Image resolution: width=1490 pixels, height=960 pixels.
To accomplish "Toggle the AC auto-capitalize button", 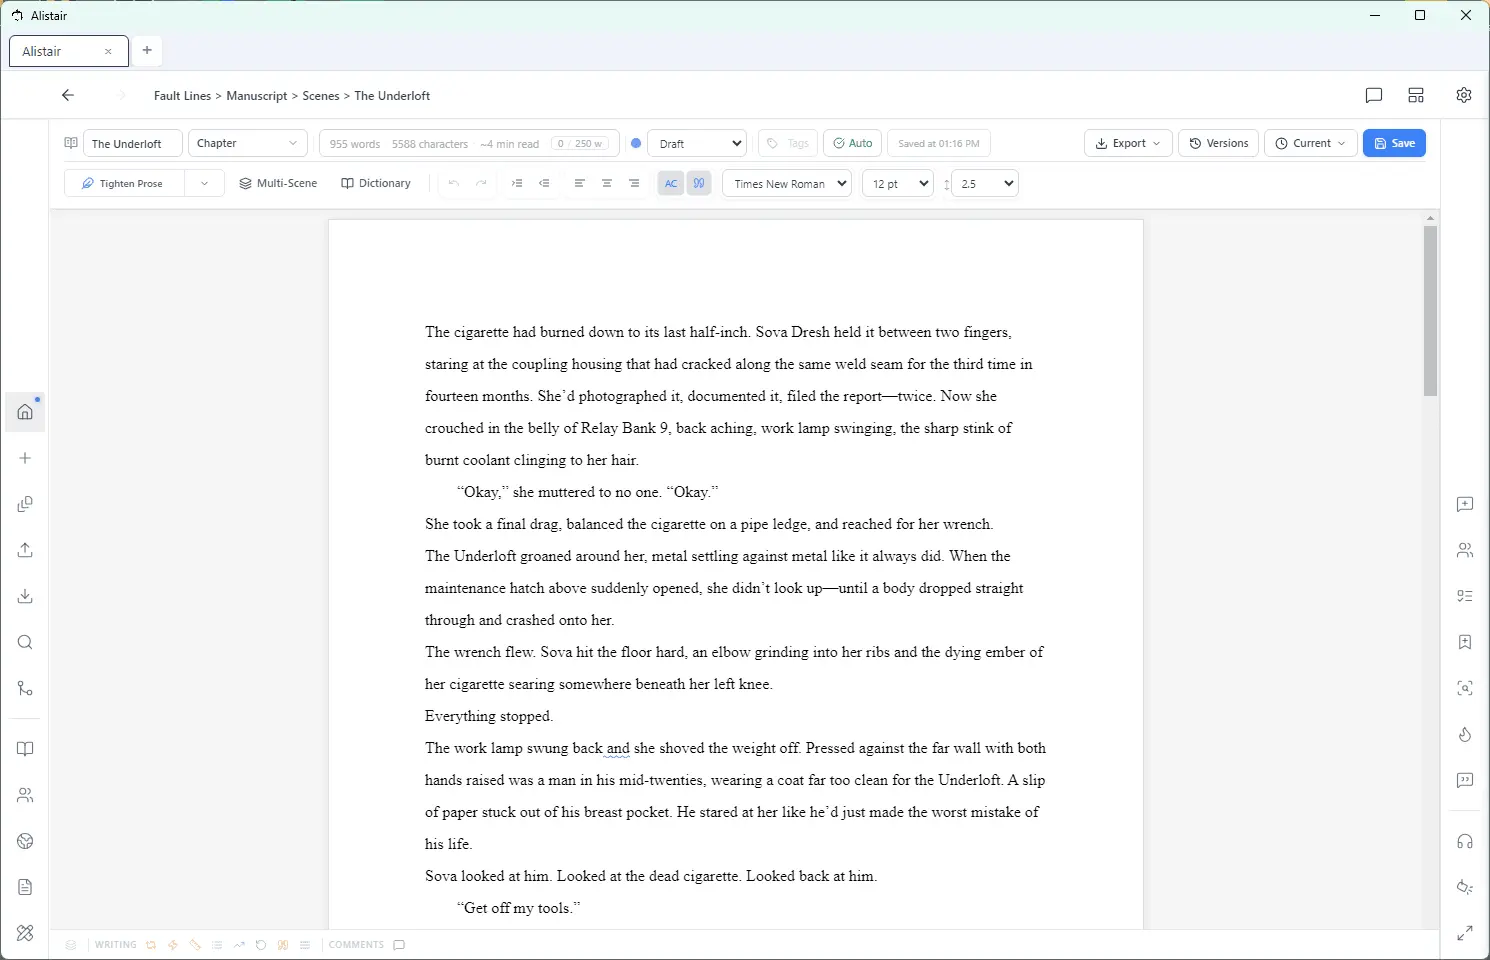I will click(x=671, y=184).
